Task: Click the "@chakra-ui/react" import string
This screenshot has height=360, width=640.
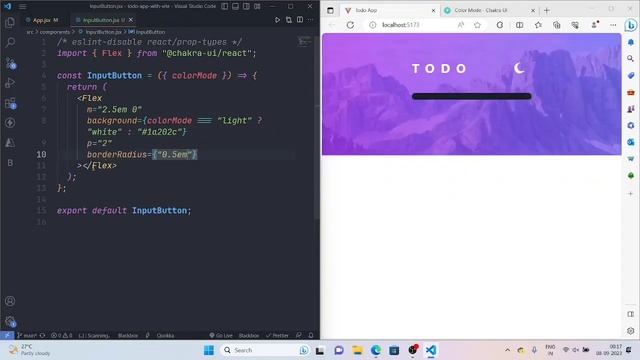Action: point(207,53)
